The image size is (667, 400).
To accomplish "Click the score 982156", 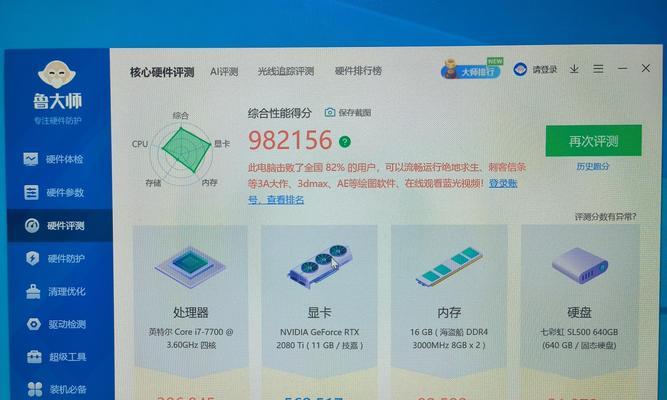I will pos(290,140).
